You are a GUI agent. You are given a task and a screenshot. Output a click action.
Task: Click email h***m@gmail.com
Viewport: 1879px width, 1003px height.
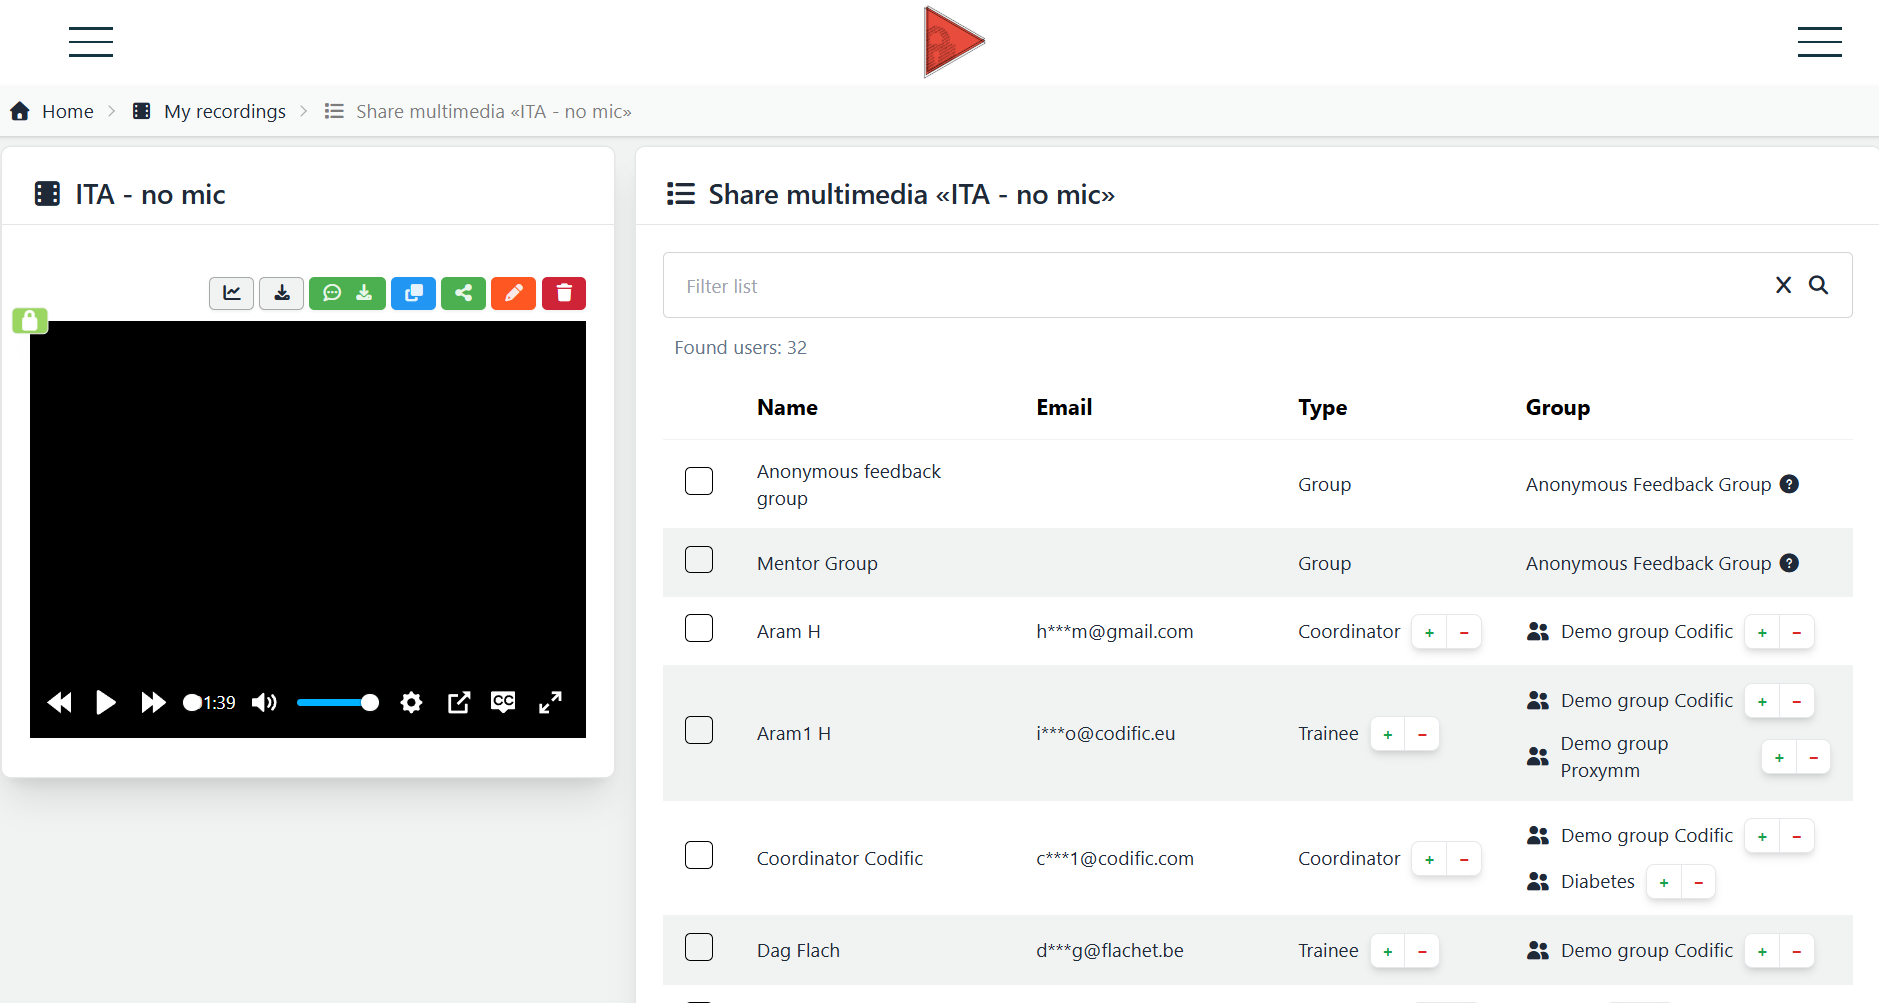[x=1115, y=631]
